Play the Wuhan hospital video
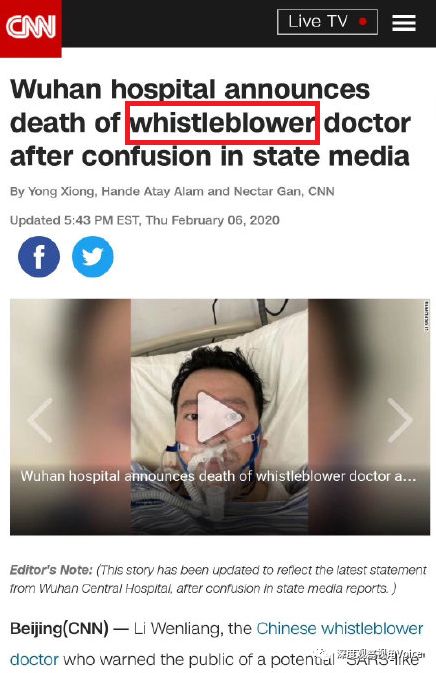Viewport: 436px width, 673px height. coord(219,417)
